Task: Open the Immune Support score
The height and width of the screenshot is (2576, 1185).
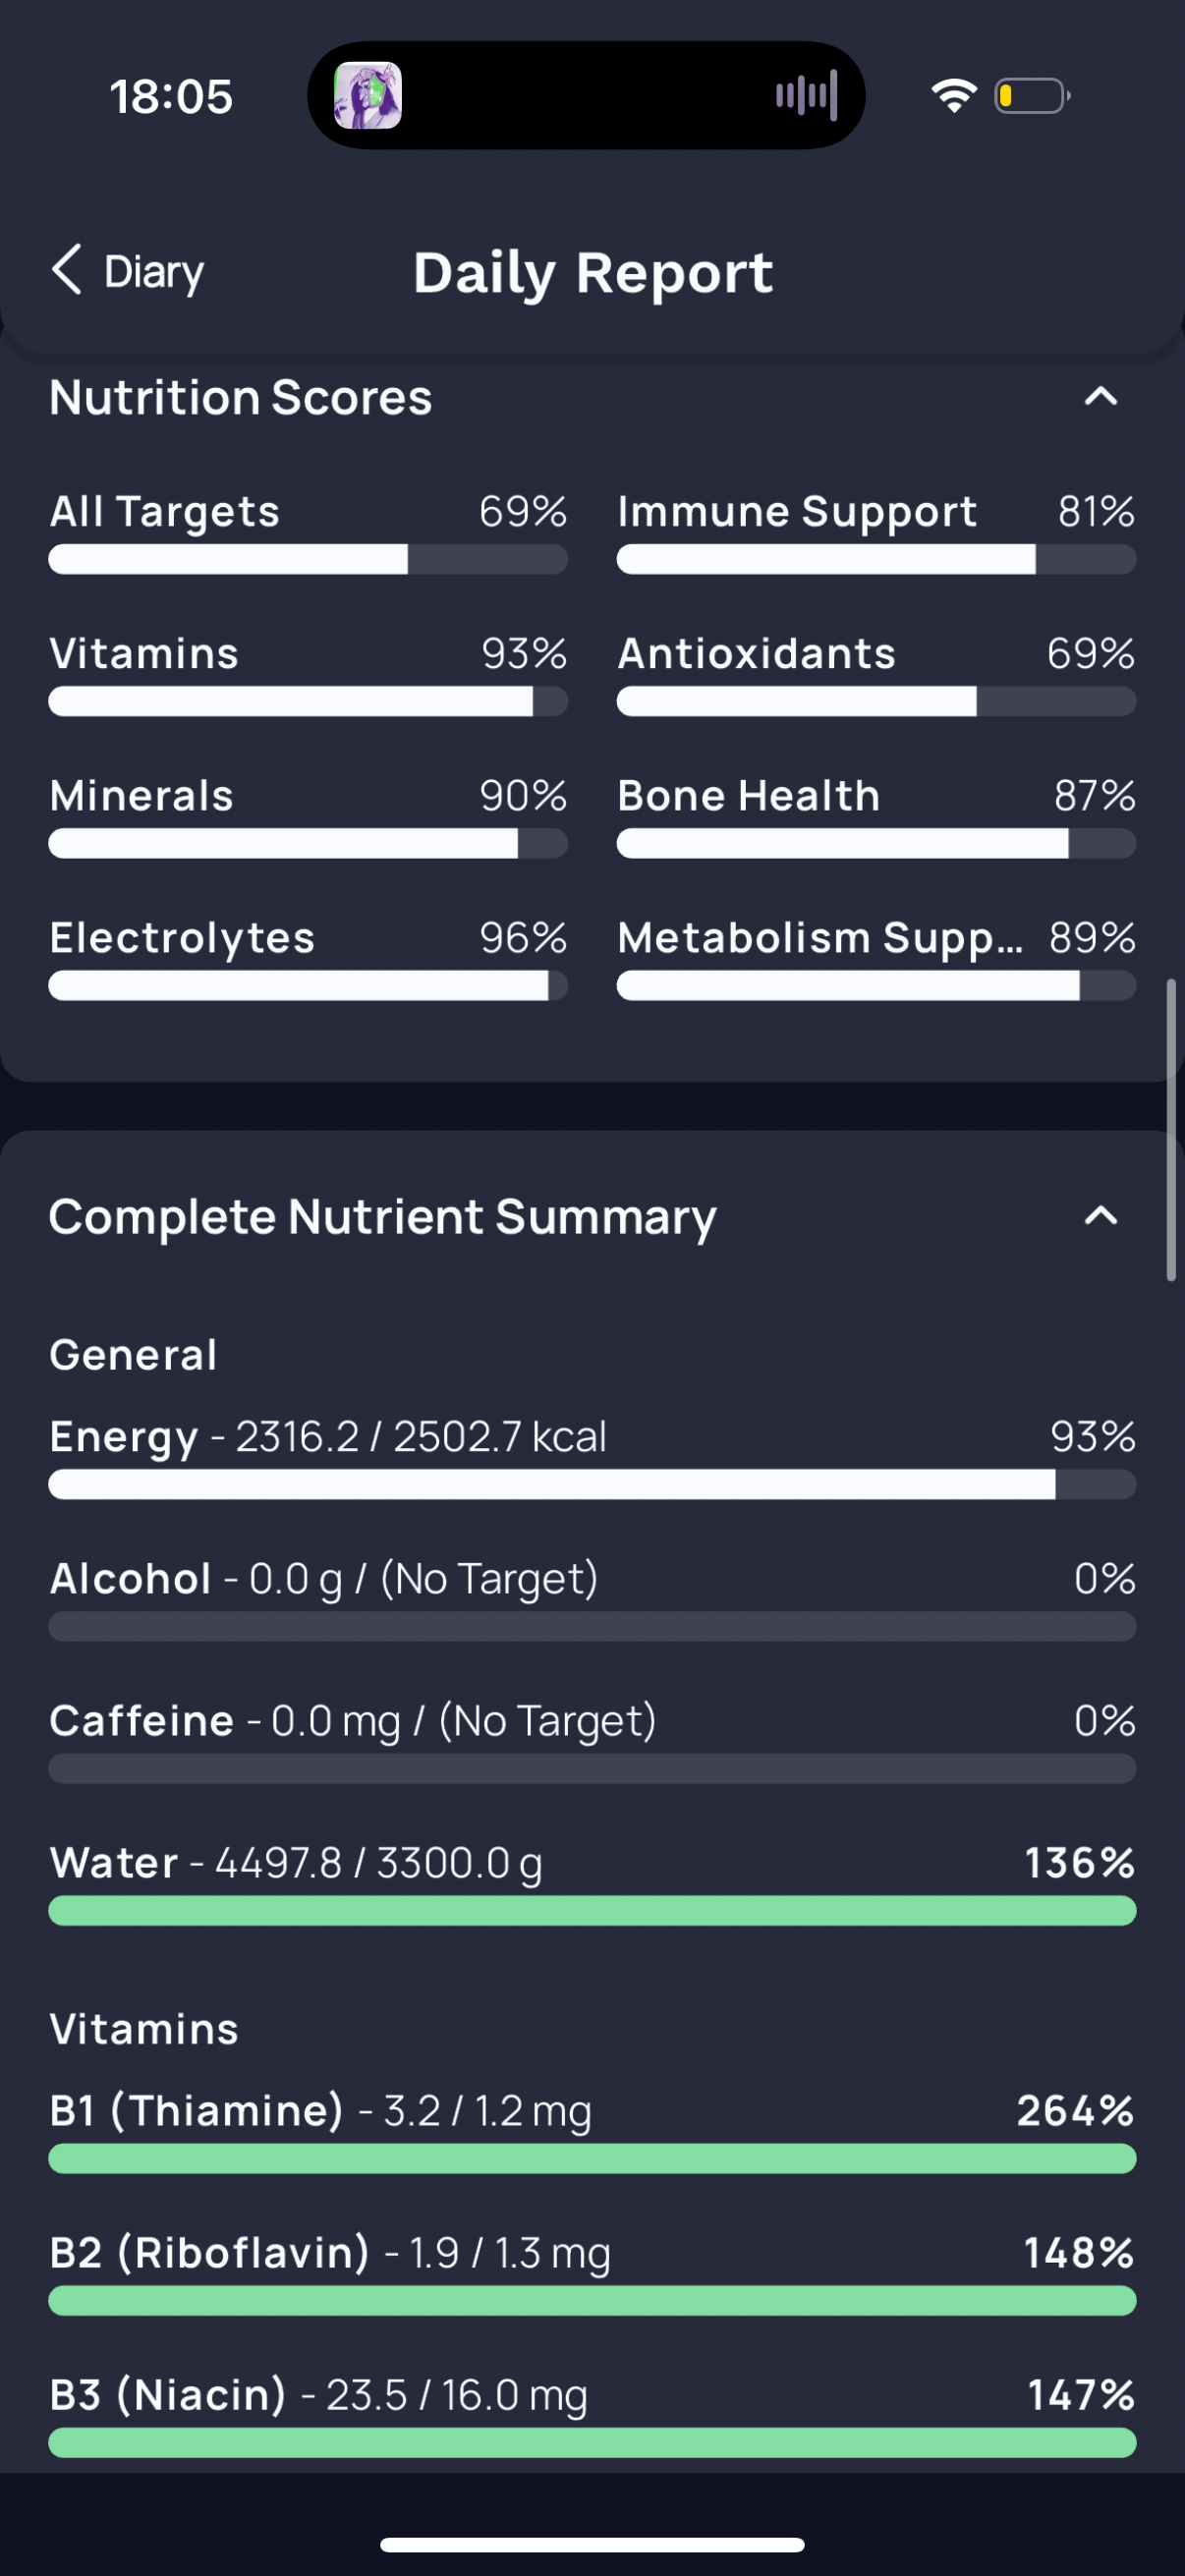Action: [x=876, y=532]
